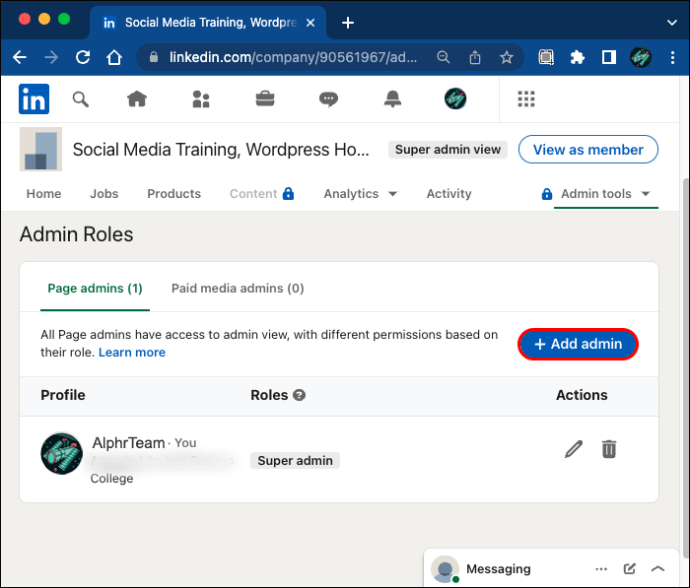Open Messaging speech bubble icon in navbar
690x588 pixels.
coord(328,99)
